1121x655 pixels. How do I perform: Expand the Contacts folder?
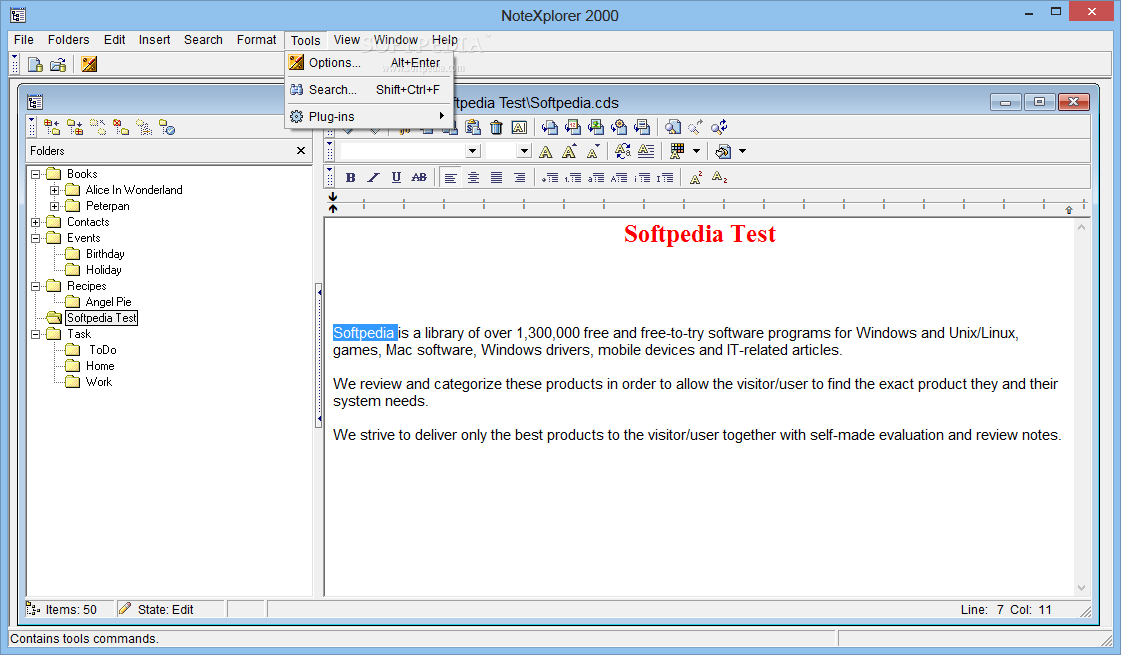pyautogui.click(x=35, y=222)
